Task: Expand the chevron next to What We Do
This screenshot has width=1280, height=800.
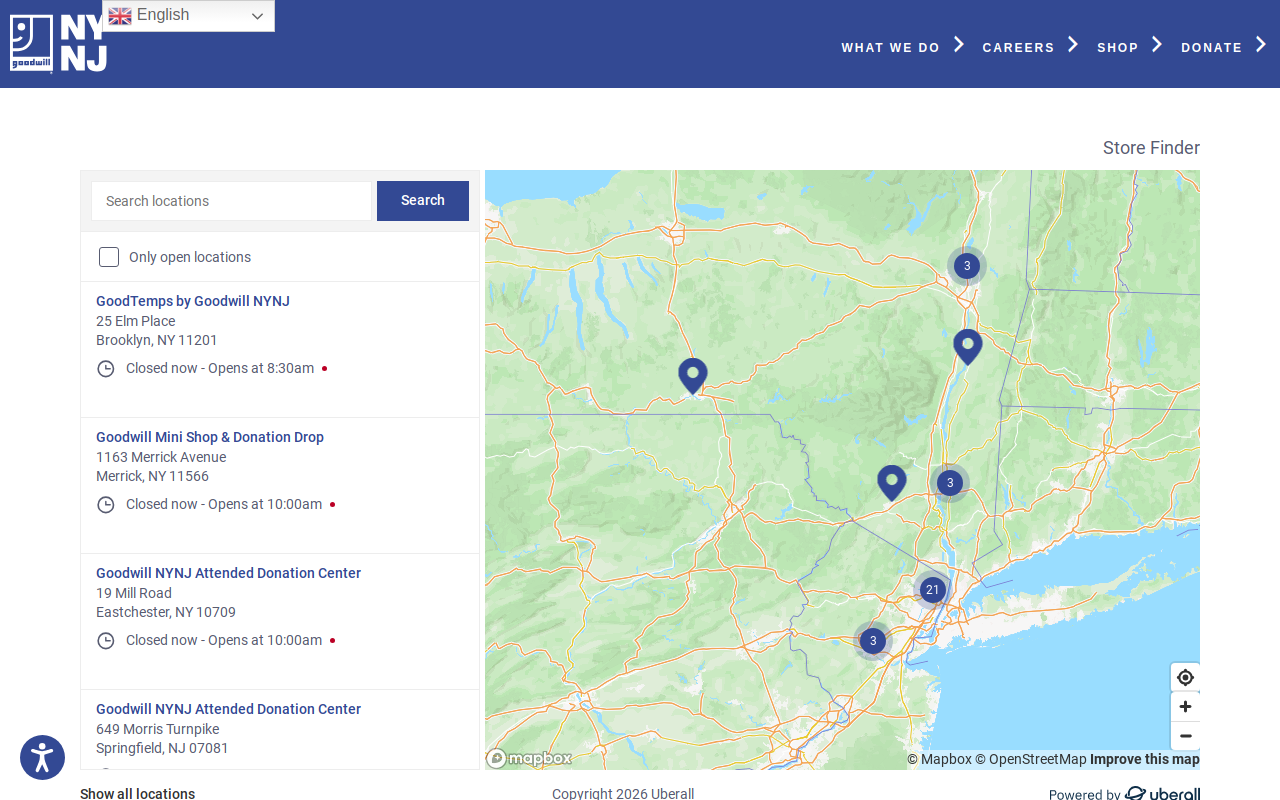Action: click(958, 45)
